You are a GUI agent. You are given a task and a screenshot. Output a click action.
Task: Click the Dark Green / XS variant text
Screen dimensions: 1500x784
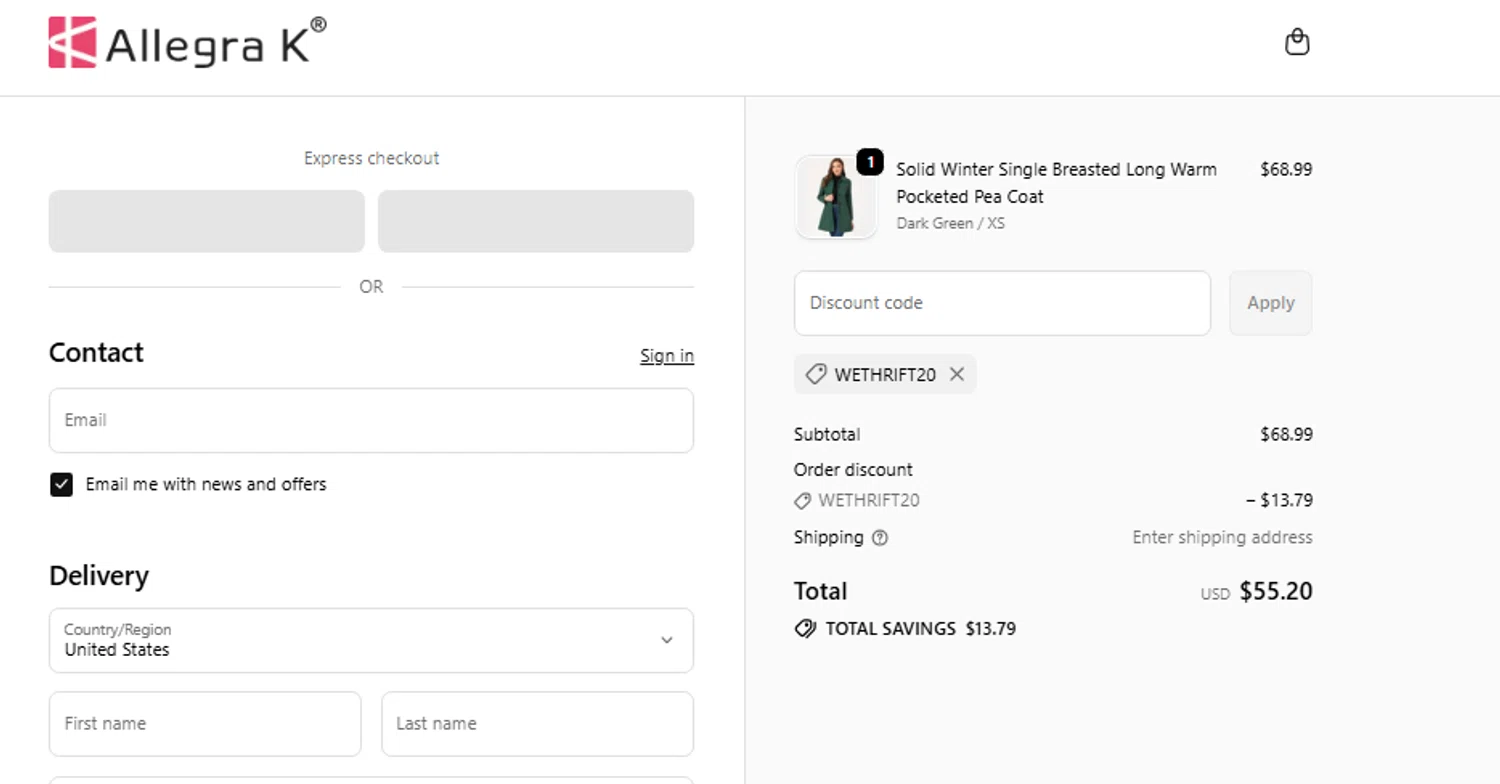(x=950, y=223)
